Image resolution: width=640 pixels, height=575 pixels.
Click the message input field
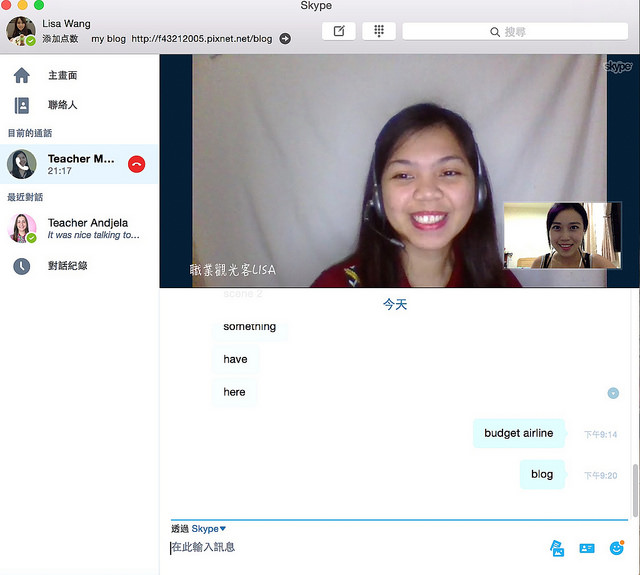click(350, 548)
